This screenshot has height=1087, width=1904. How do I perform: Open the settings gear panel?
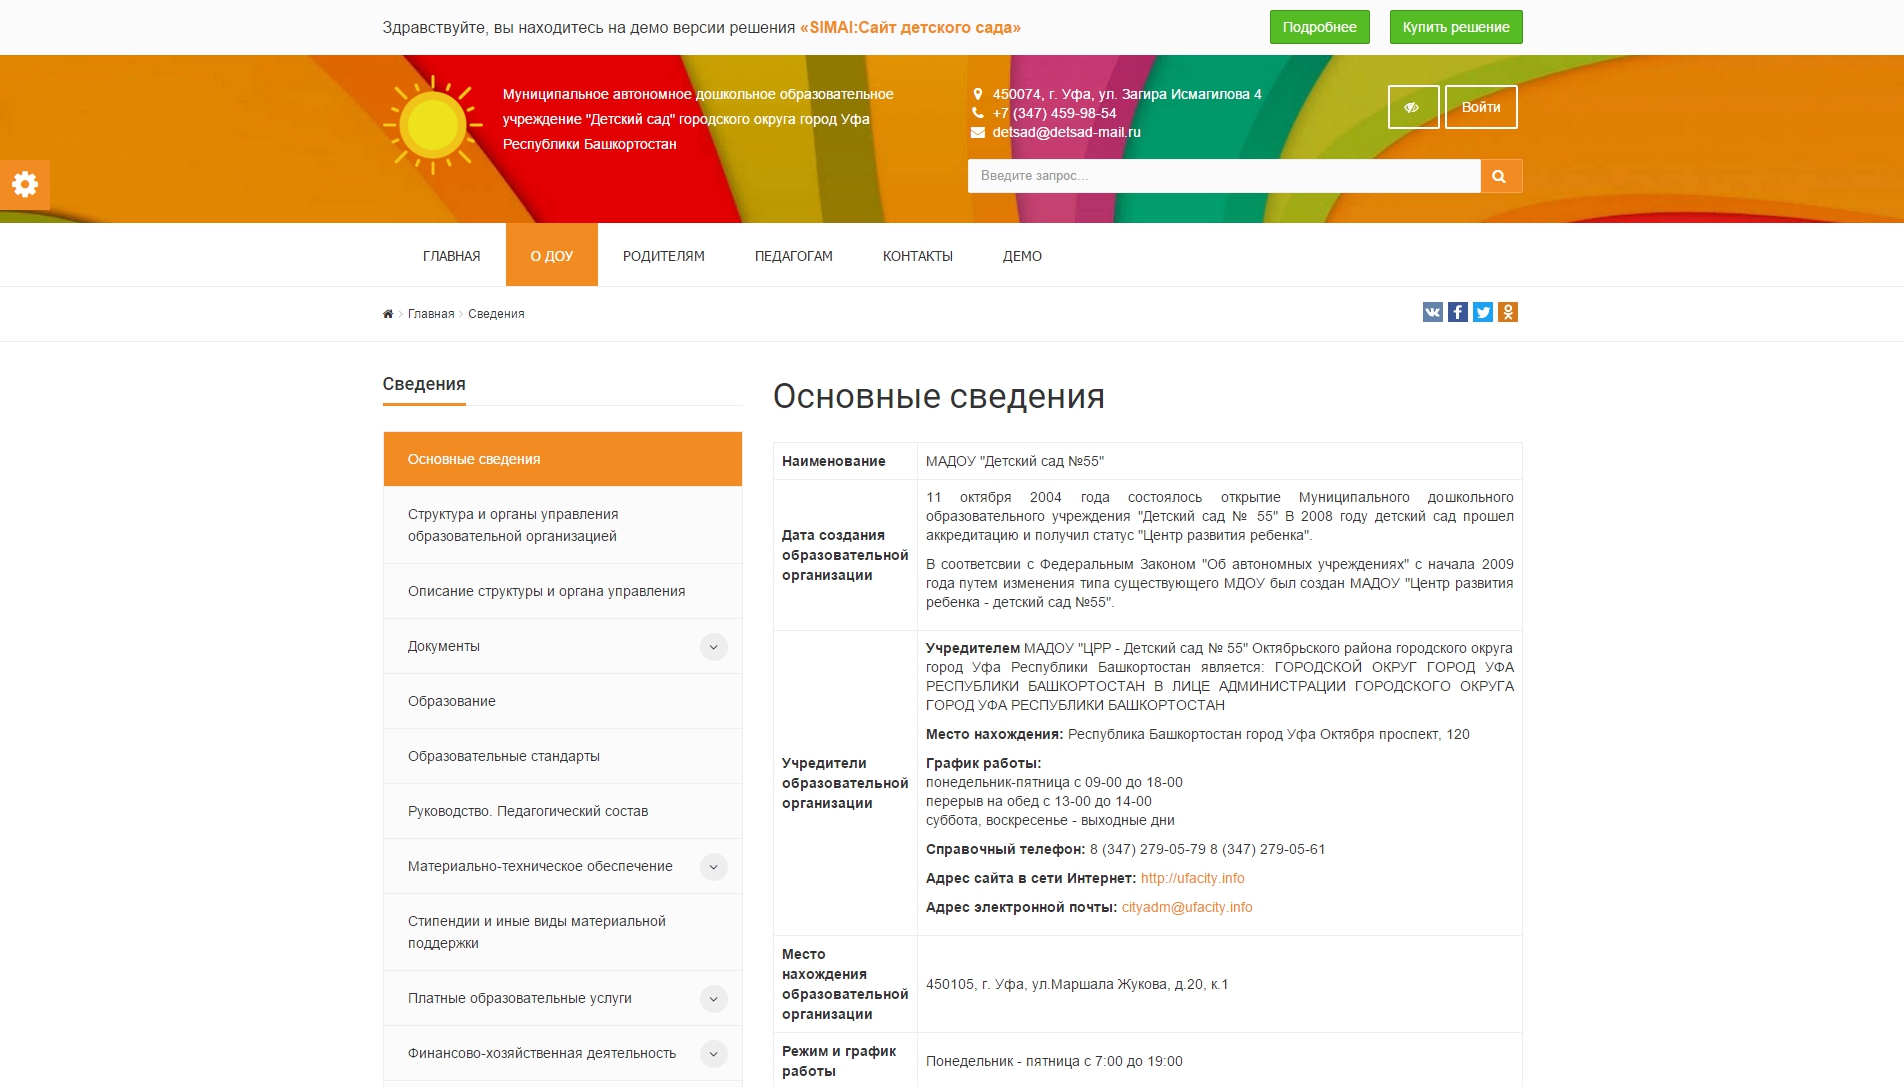pos(24,184)
